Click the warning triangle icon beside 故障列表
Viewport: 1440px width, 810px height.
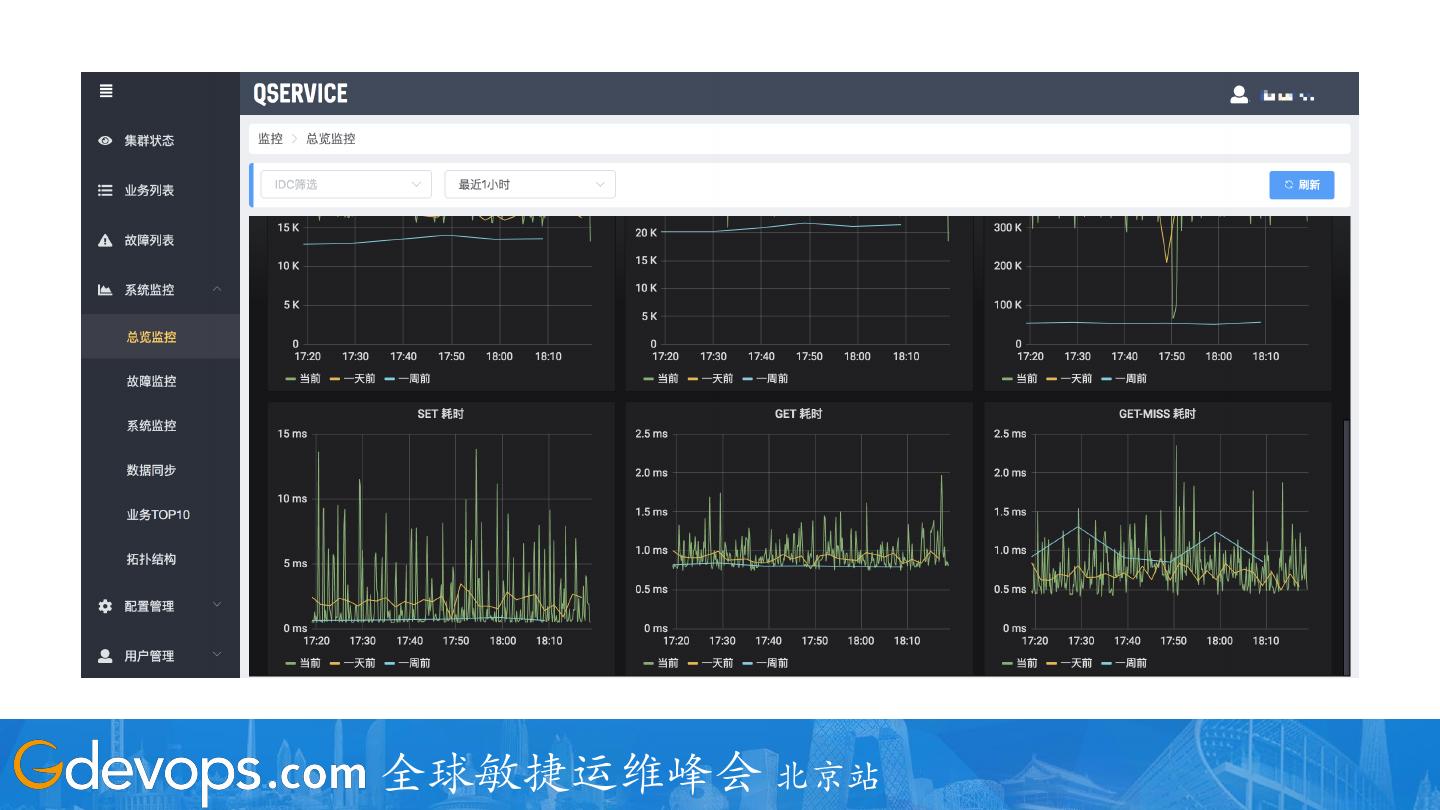[x=105, y=240]
